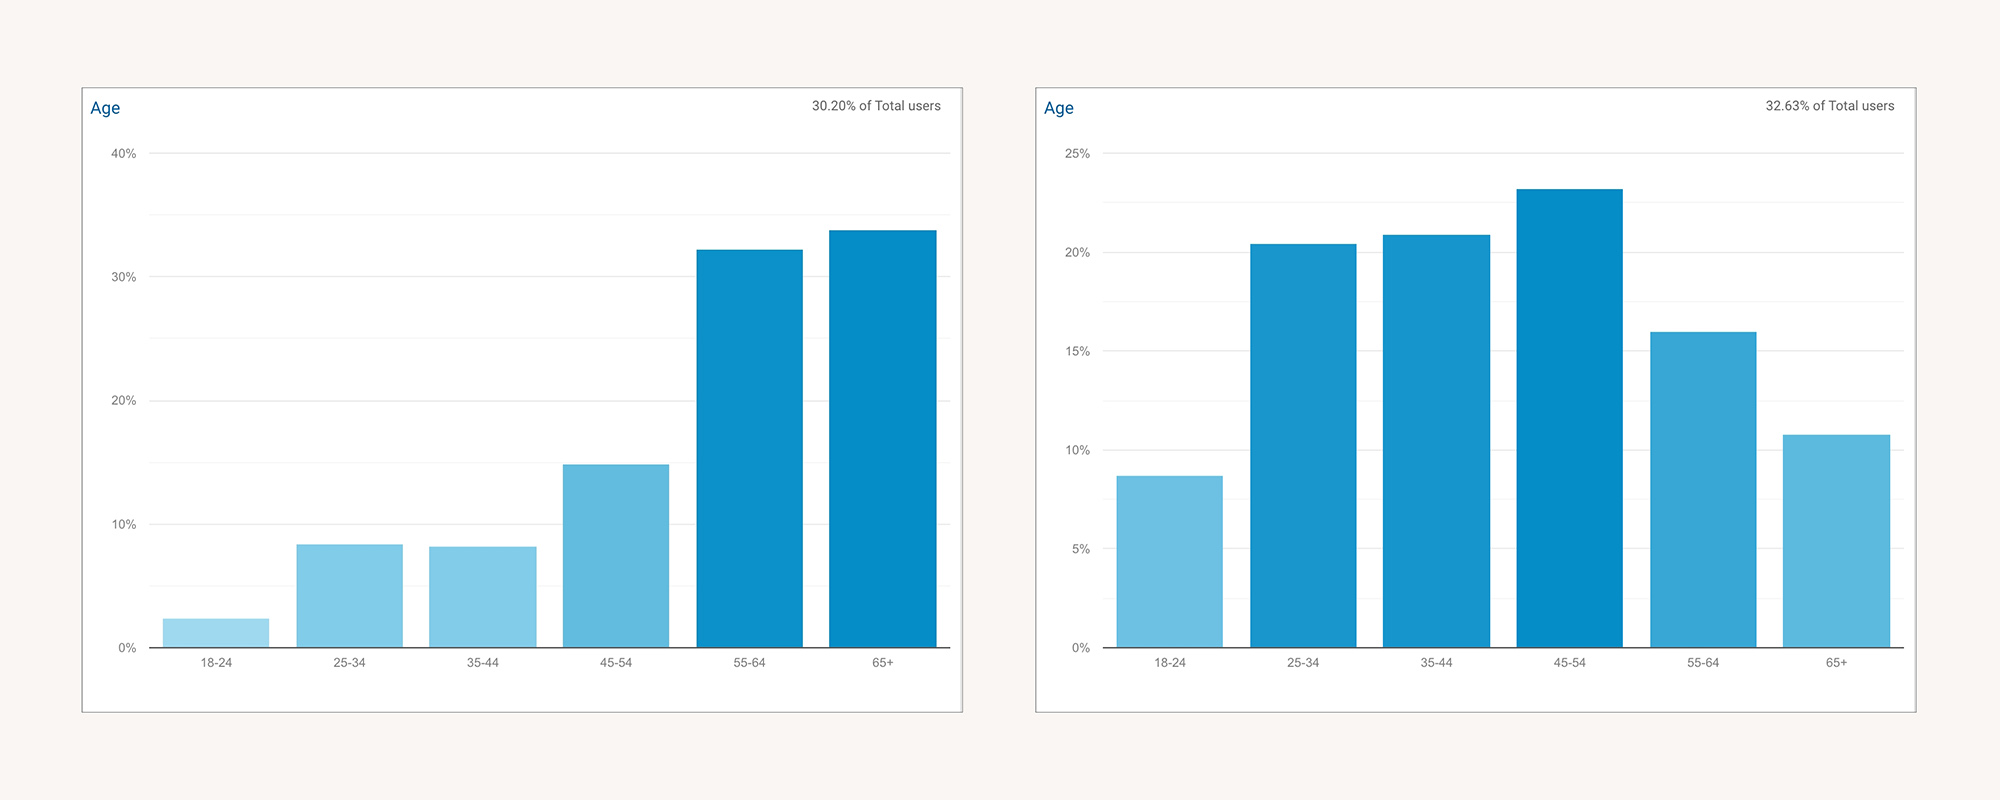Click the 35-44 bar in left chart
2000x800 pixels.
tap(482, 597)
